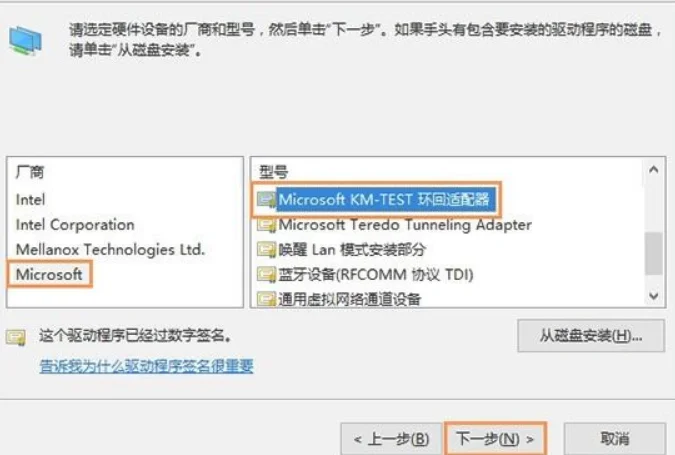Click the model list scroll down arrow
The height and width of the screenshot is (455, 675).
click(653, 296)
